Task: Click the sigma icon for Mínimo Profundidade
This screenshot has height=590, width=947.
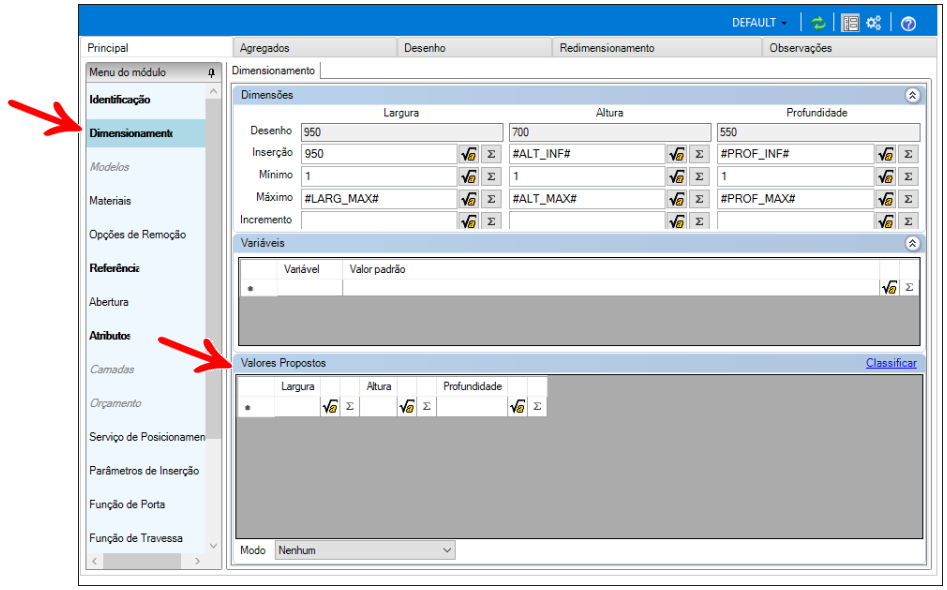Action: click(907, 176)
